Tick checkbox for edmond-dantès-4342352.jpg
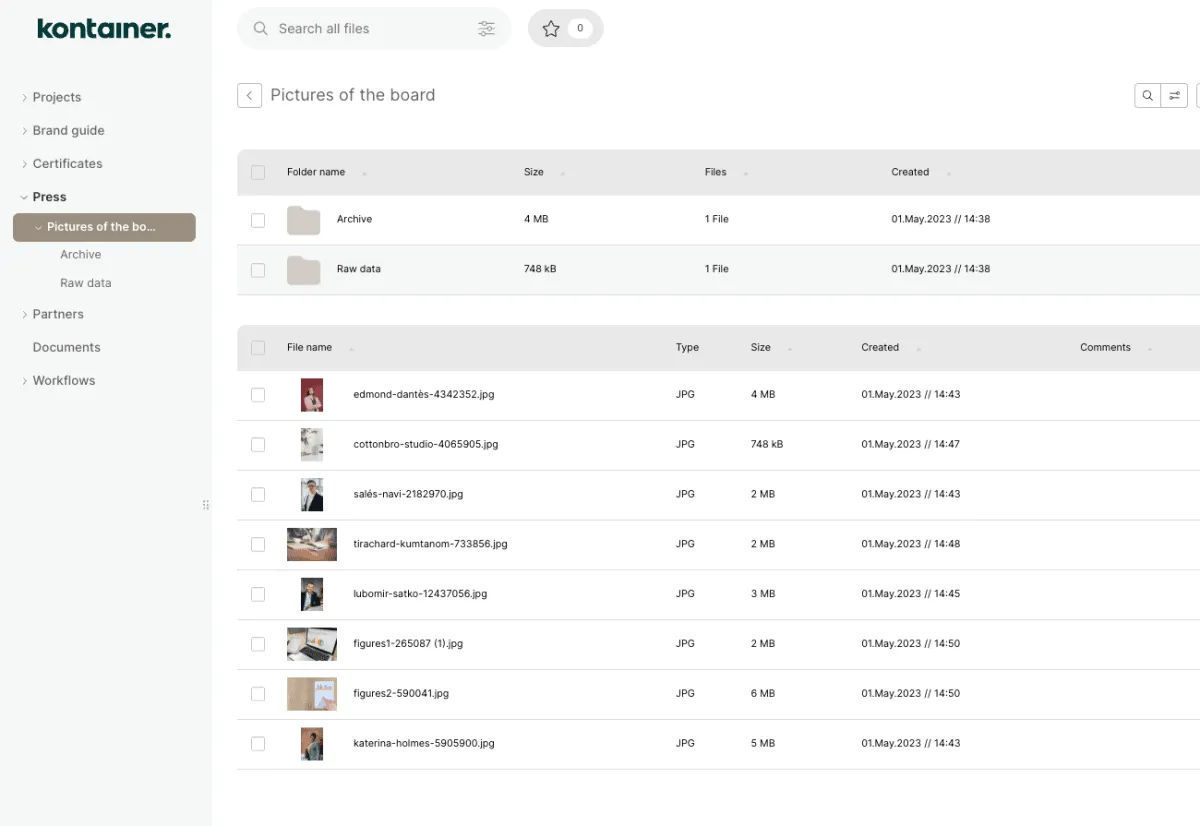This screenshot has height=826, width=1200. click(258, 395)
